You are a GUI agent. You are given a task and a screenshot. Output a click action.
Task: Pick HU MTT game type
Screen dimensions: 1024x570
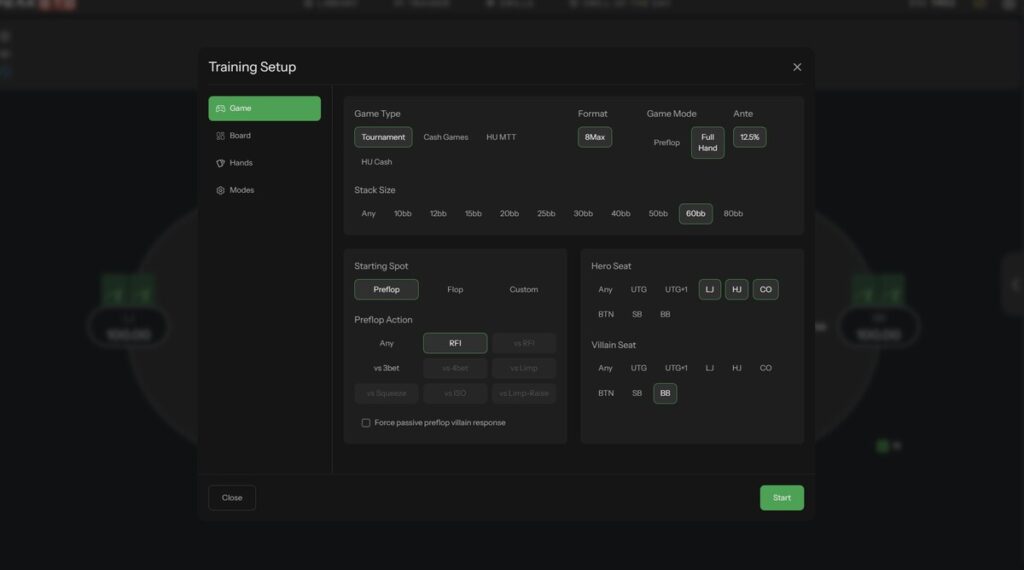[501, 137]
